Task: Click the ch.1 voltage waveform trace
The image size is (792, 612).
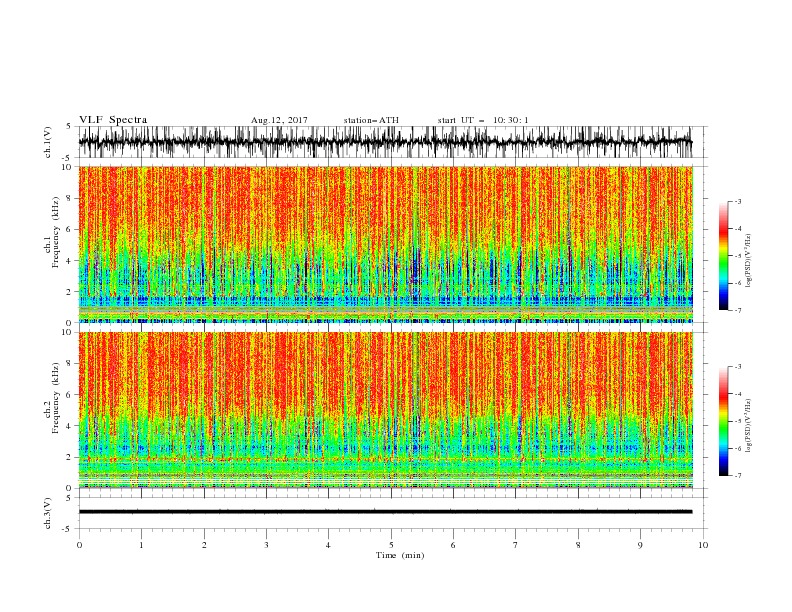Action: [385, 142]
